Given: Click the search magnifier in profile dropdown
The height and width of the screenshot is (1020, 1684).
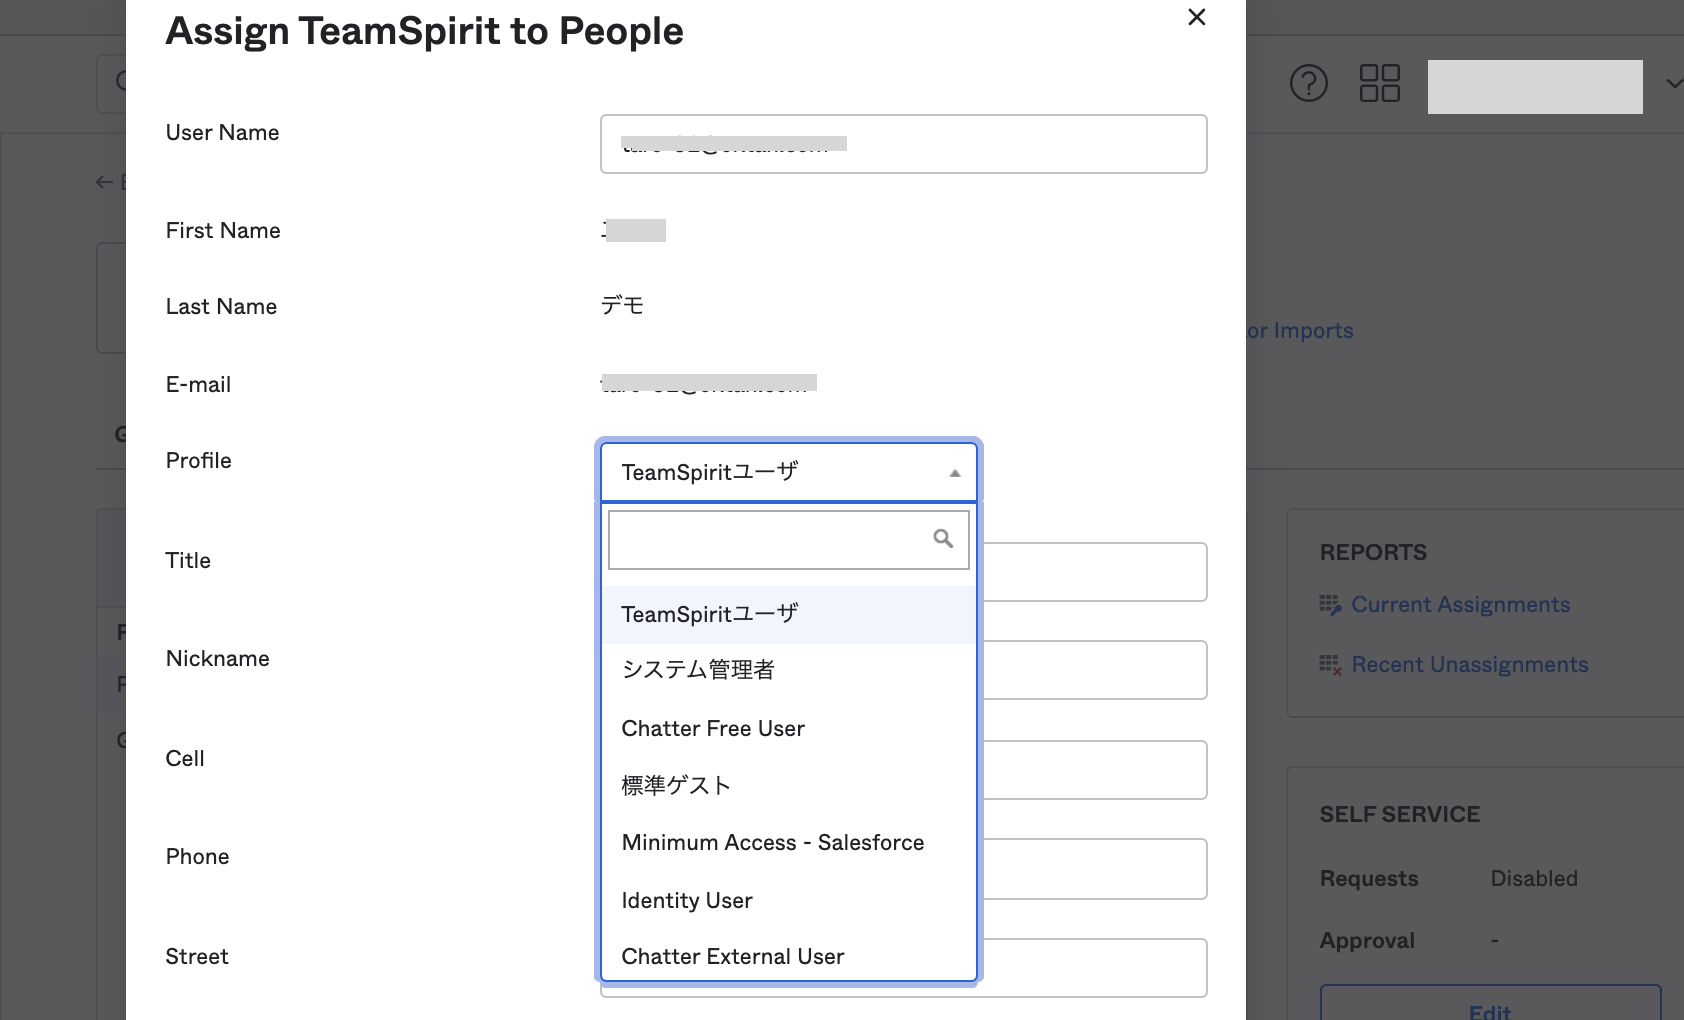Looking at the screenshot, I should click(x=942, y=539).
